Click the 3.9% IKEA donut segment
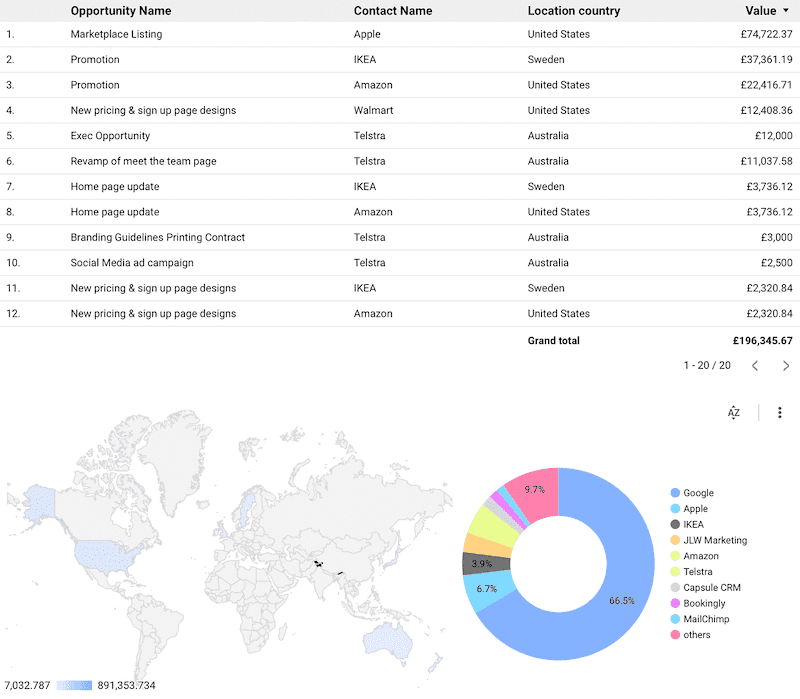 pos(482,564)
